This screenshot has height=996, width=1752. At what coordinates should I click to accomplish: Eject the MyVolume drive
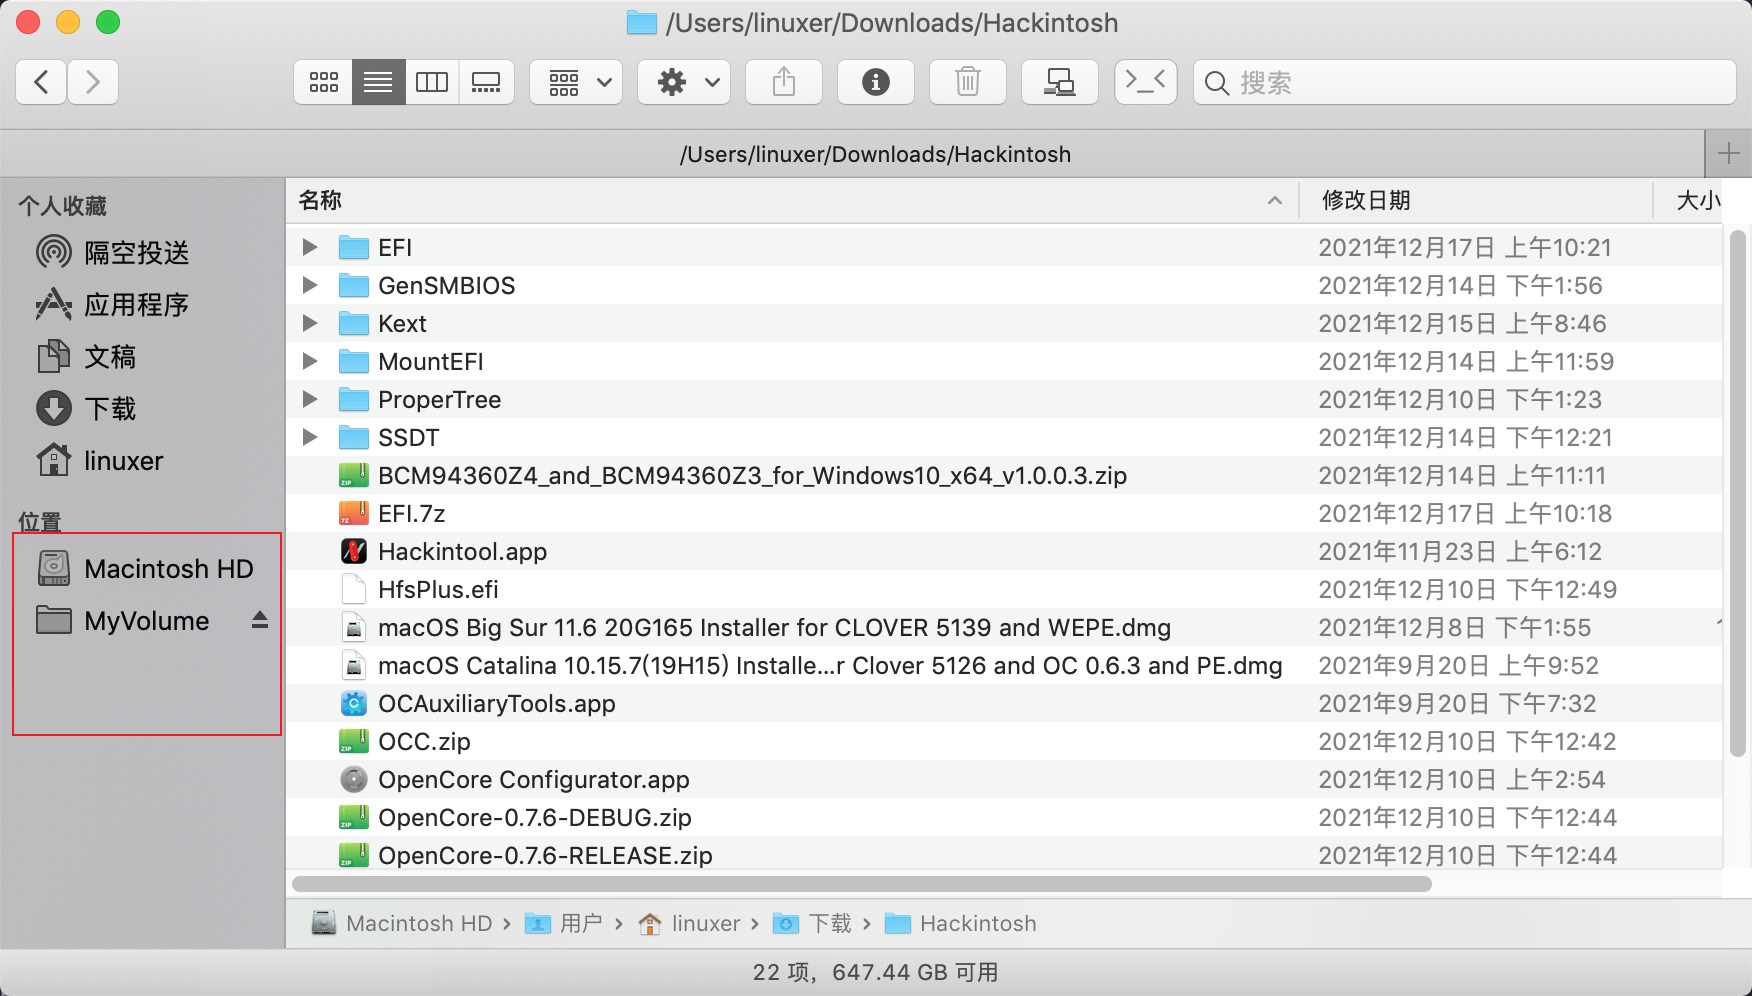(x=260, y=620)
